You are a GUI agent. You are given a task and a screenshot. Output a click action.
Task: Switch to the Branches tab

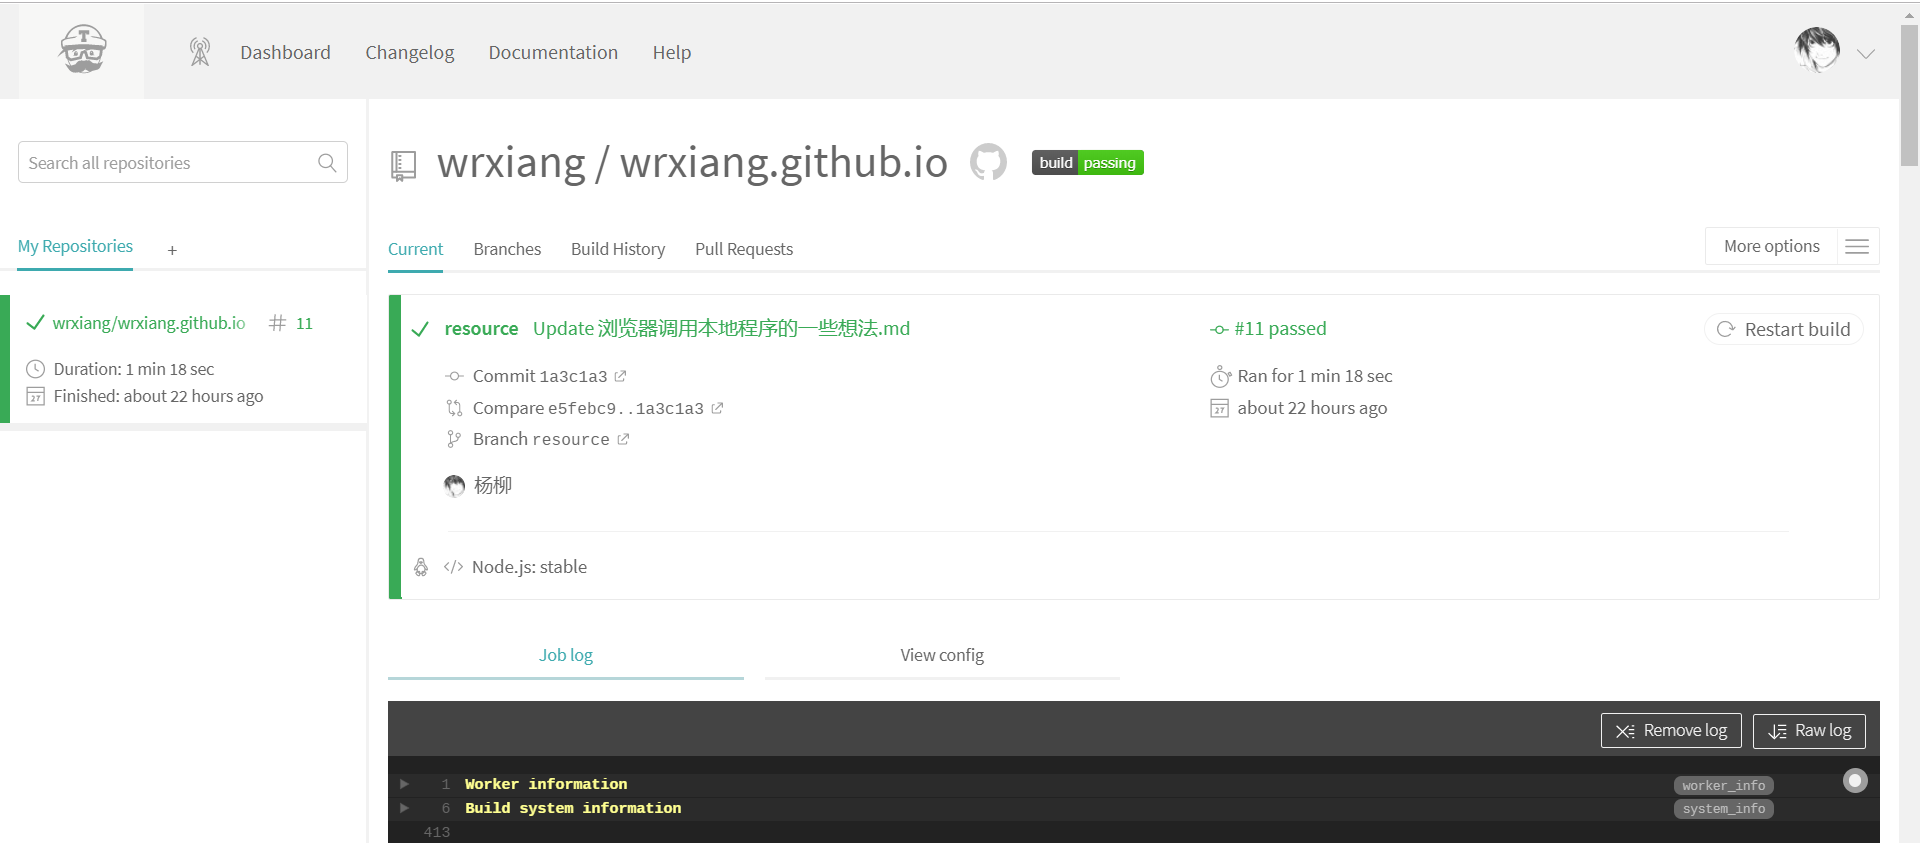click(x=507, y=249)
